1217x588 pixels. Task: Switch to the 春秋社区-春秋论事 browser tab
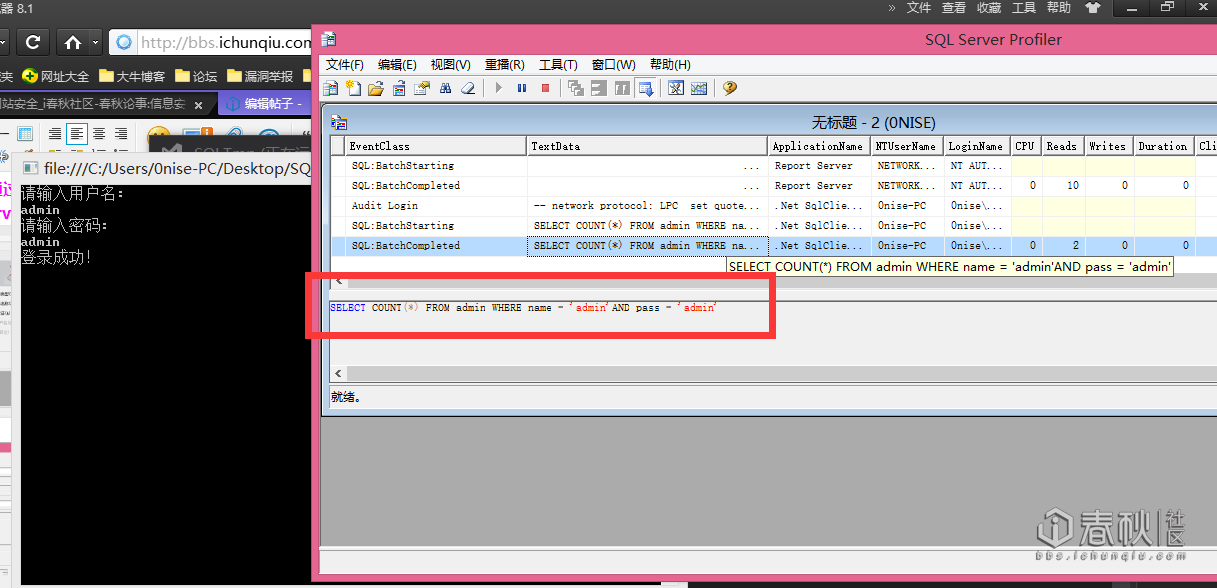point(95,104)
